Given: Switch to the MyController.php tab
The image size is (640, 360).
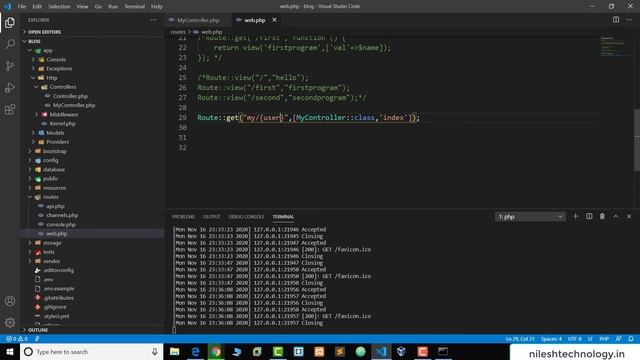Looking at the screenshot, I should pyautogui.click(x=198, y=20).
